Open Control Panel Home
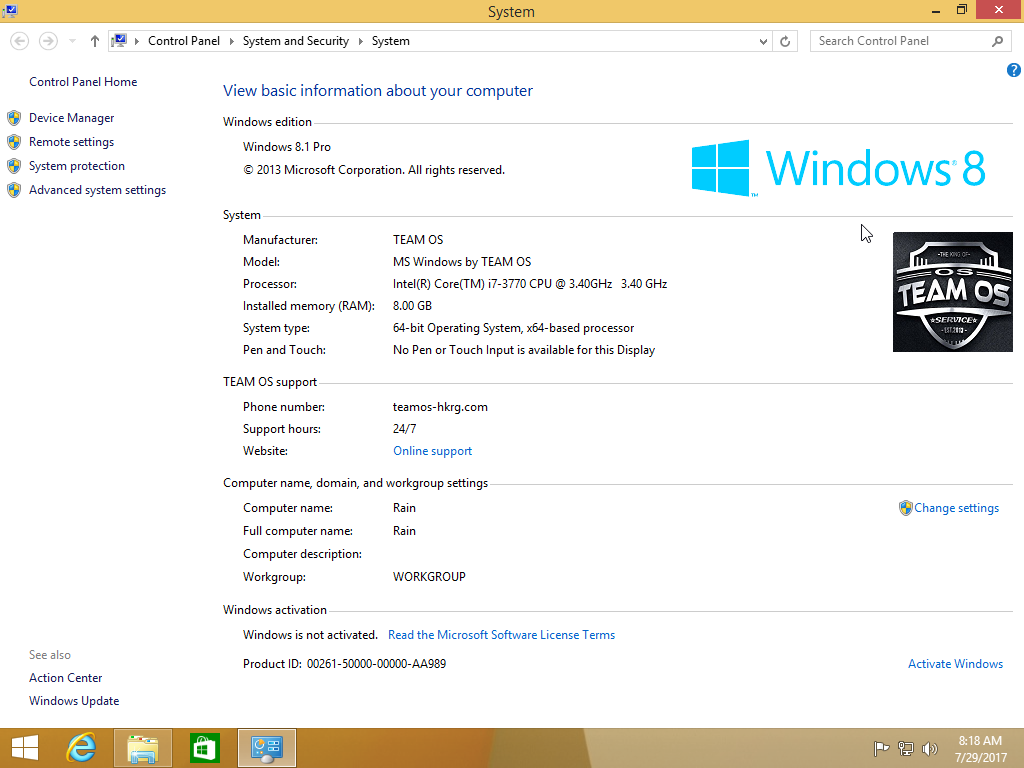1024x768 pixels. click(83, 82)
